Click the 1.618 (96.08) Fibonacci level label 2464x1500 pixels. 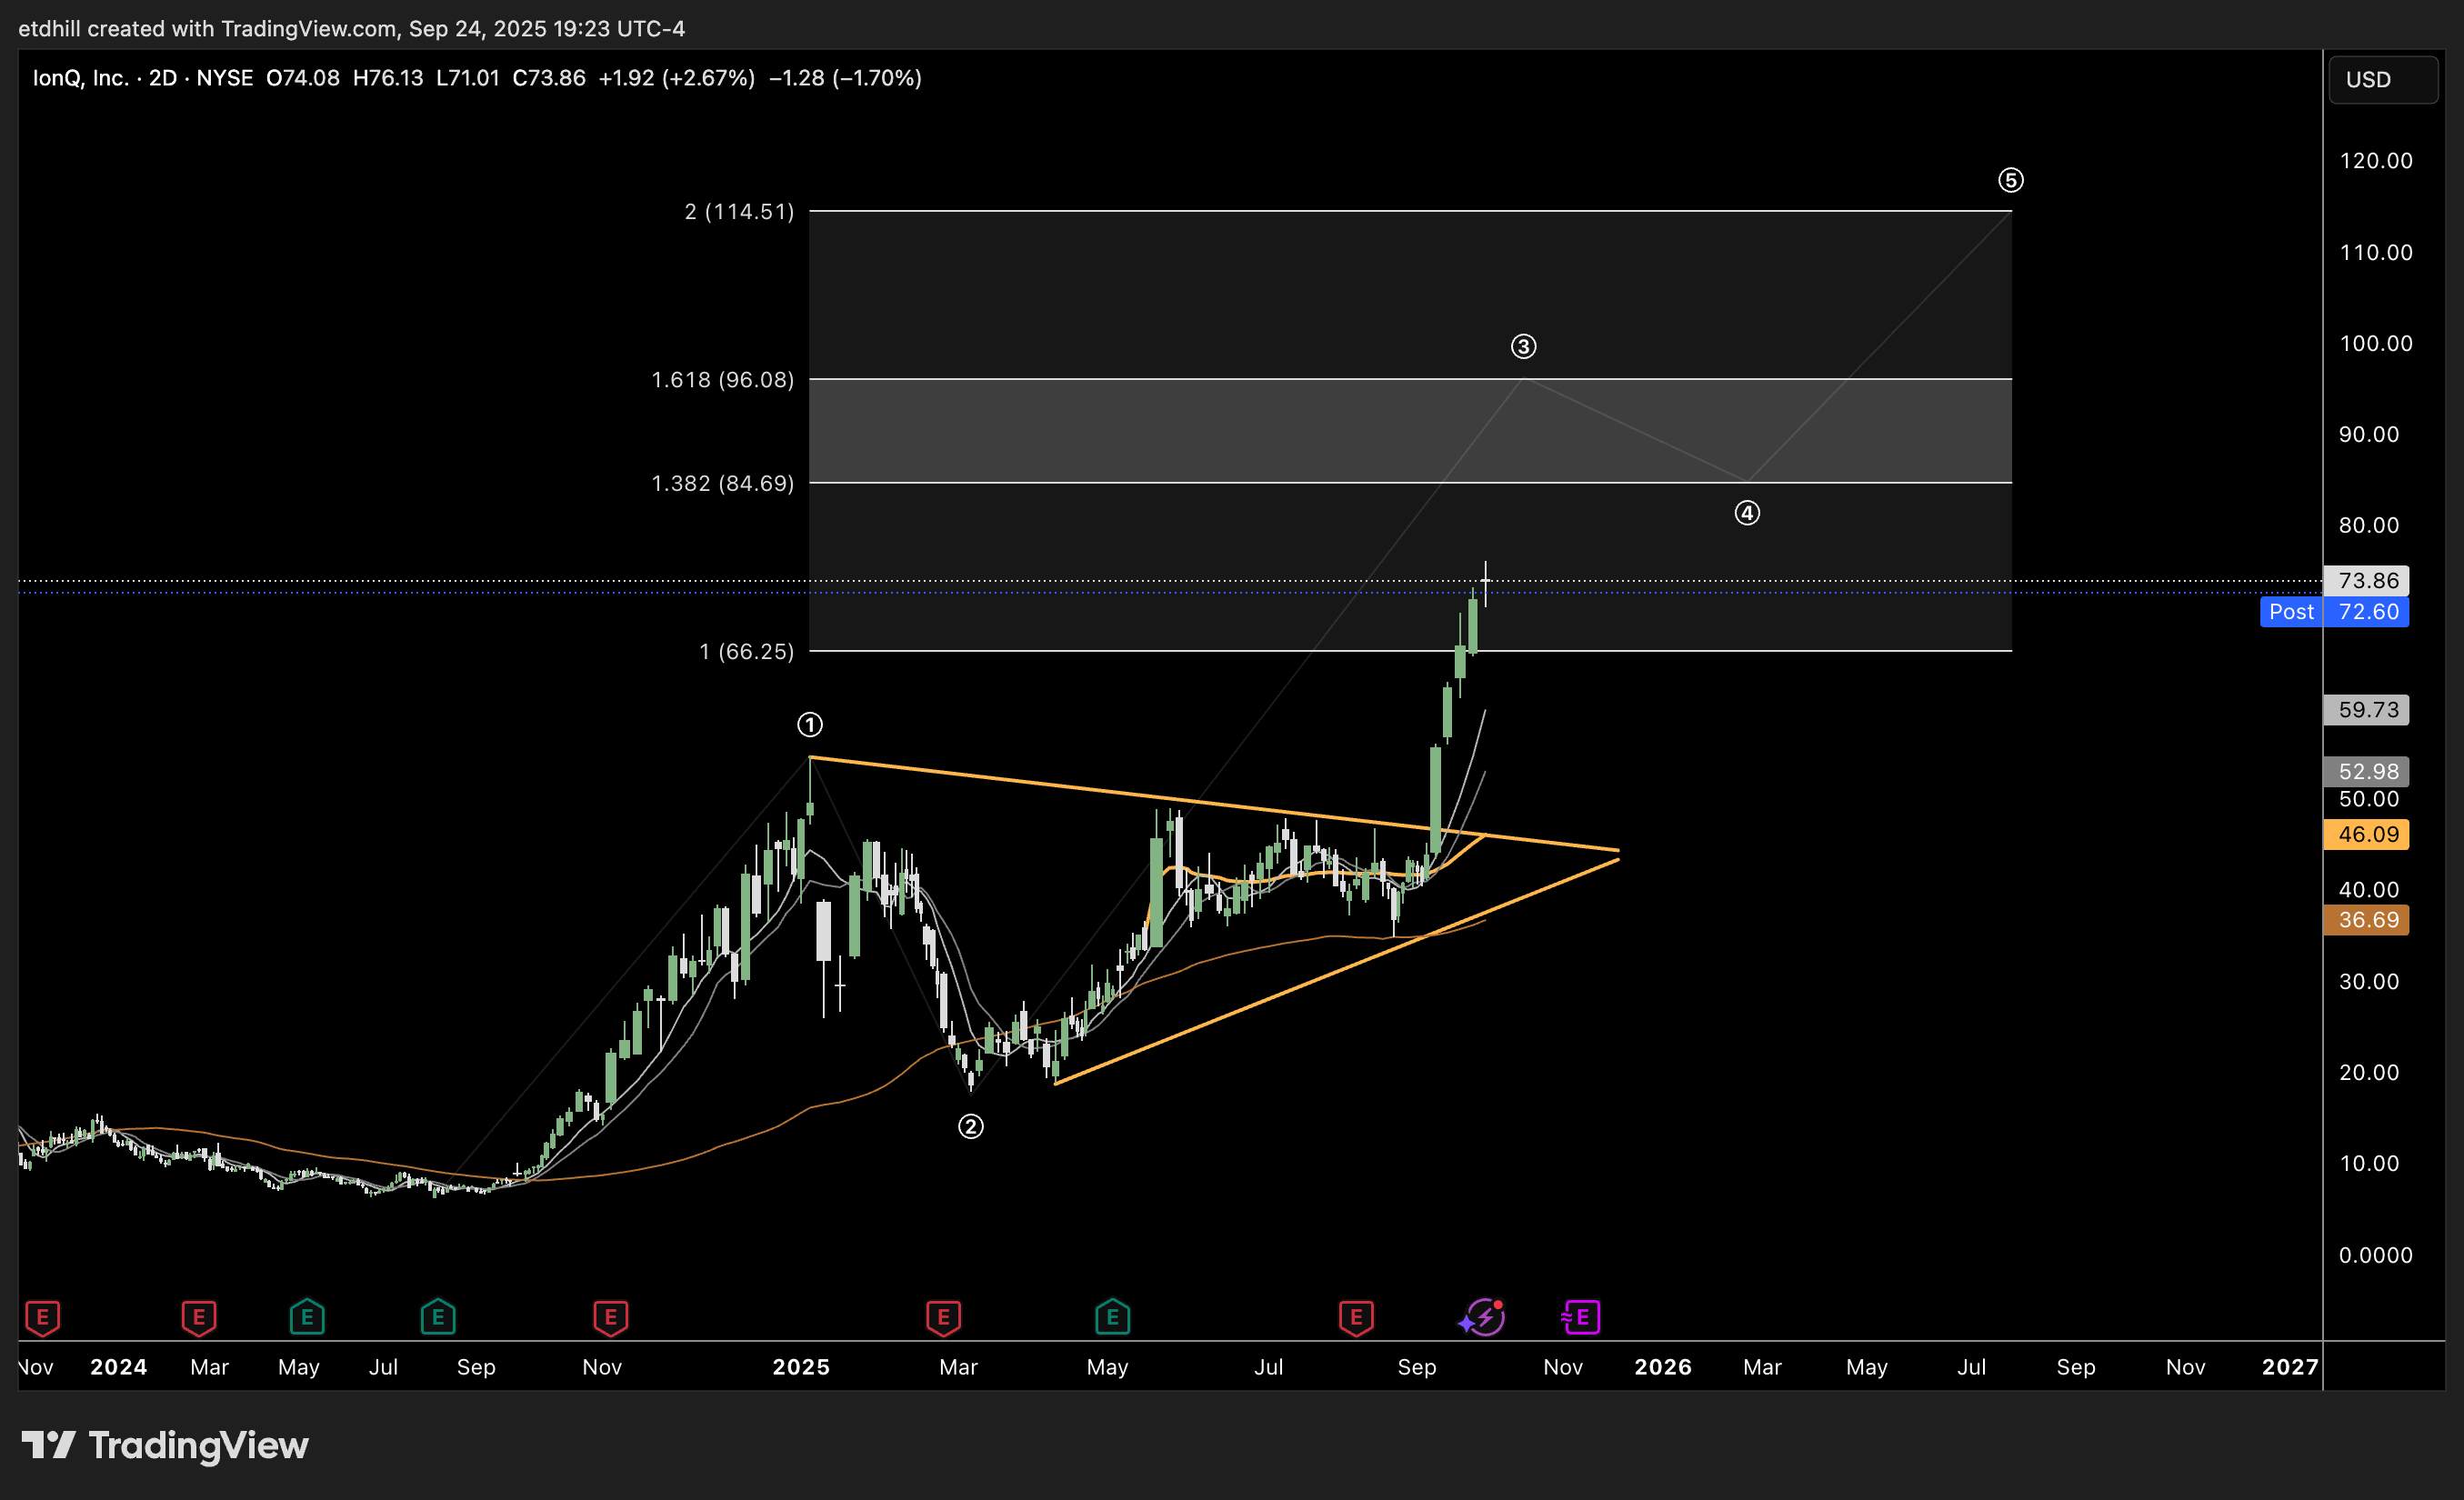[x=722, y=380]
